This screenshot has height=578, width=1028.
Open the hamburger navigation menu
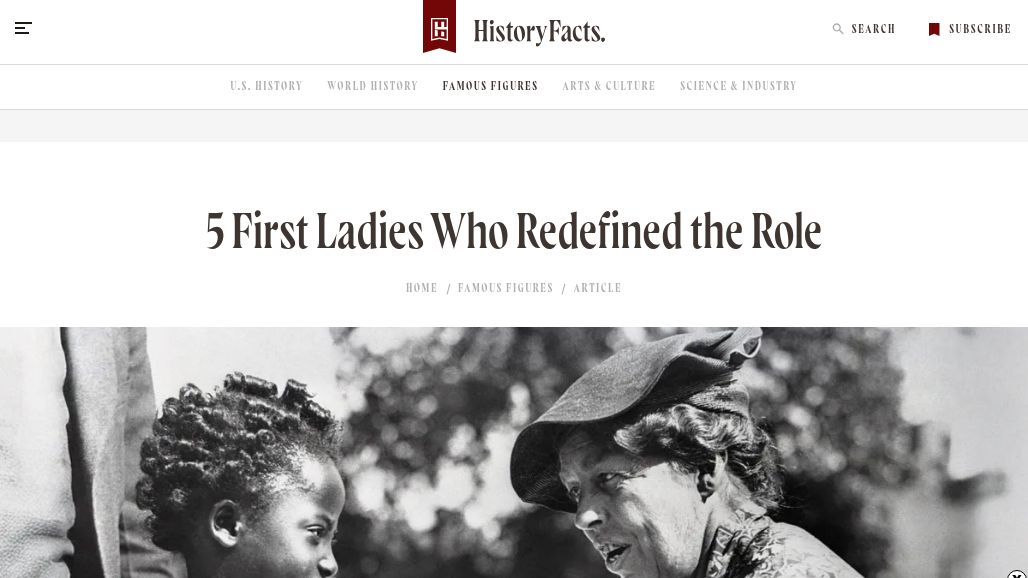(23, 28)
